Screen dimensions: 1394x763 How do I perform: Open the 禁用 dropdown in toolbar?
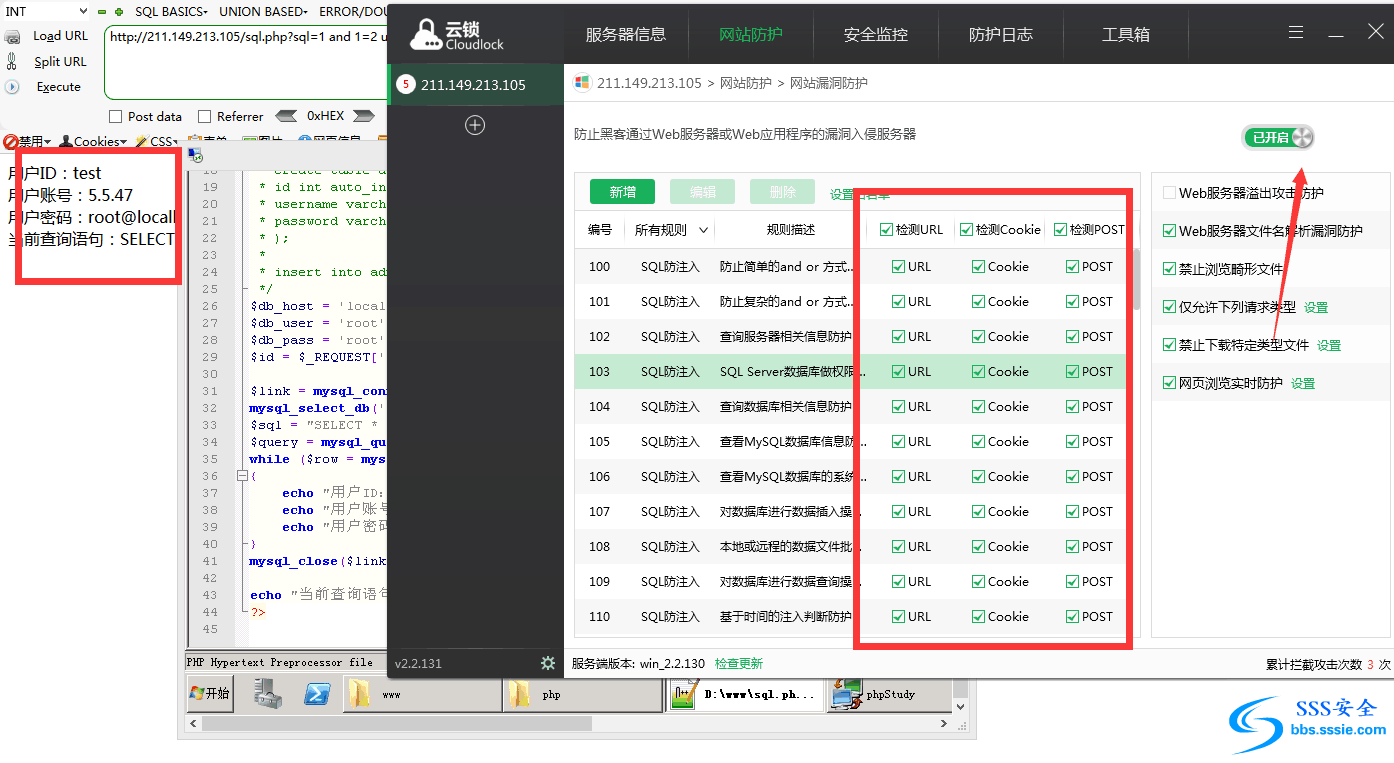coord(25,141)
